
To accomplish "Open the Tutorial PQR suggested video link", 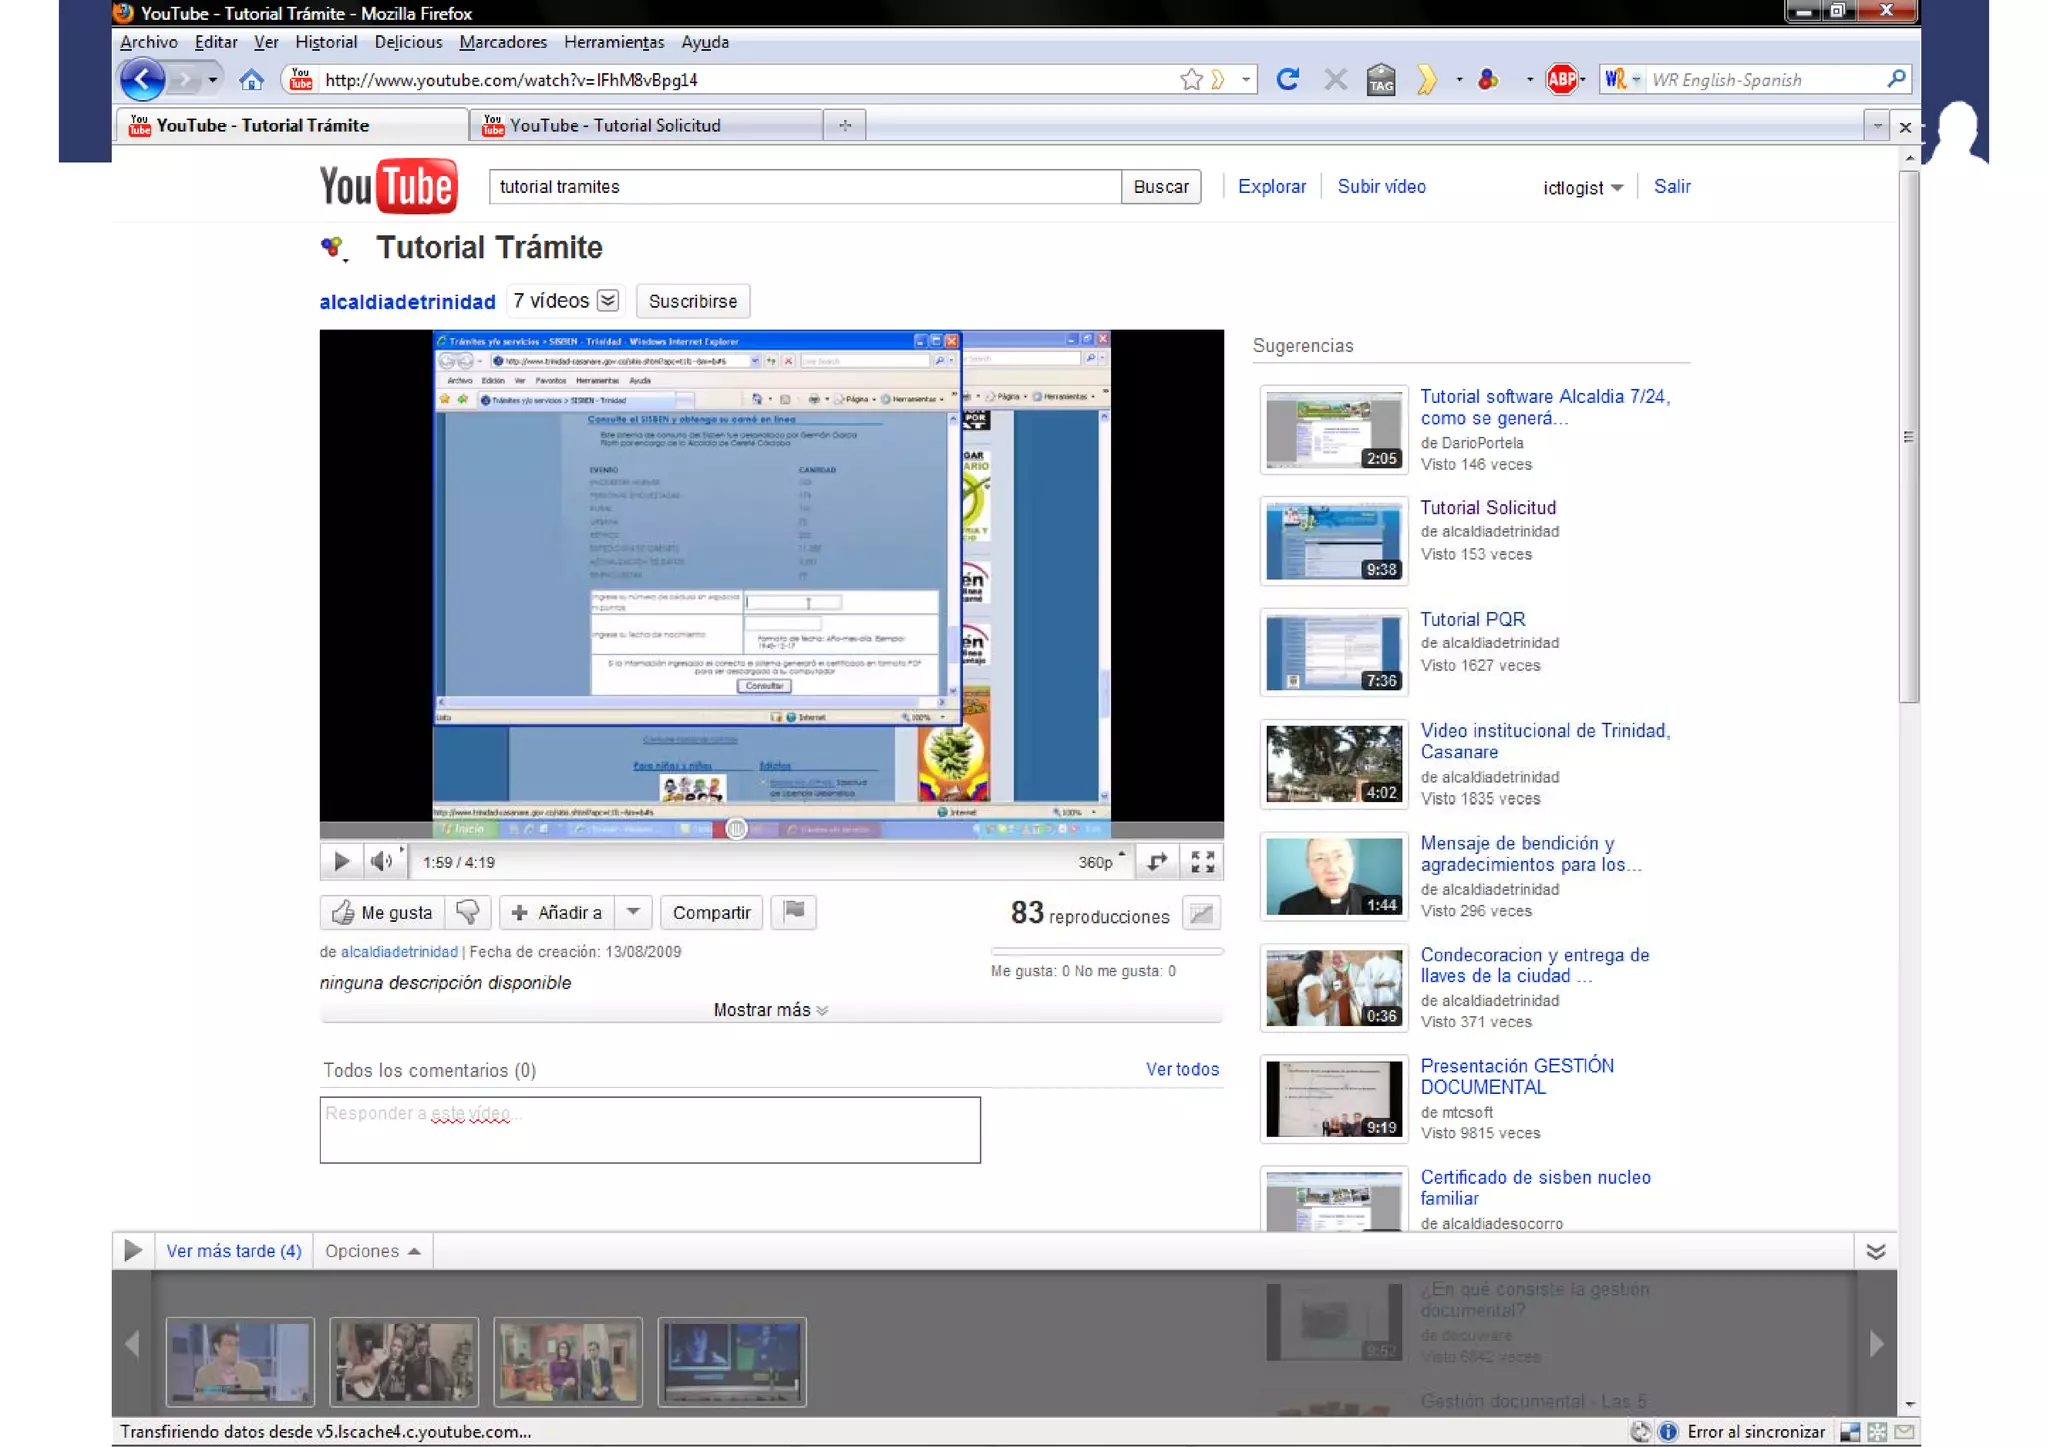I will [x=1472, y=619].
